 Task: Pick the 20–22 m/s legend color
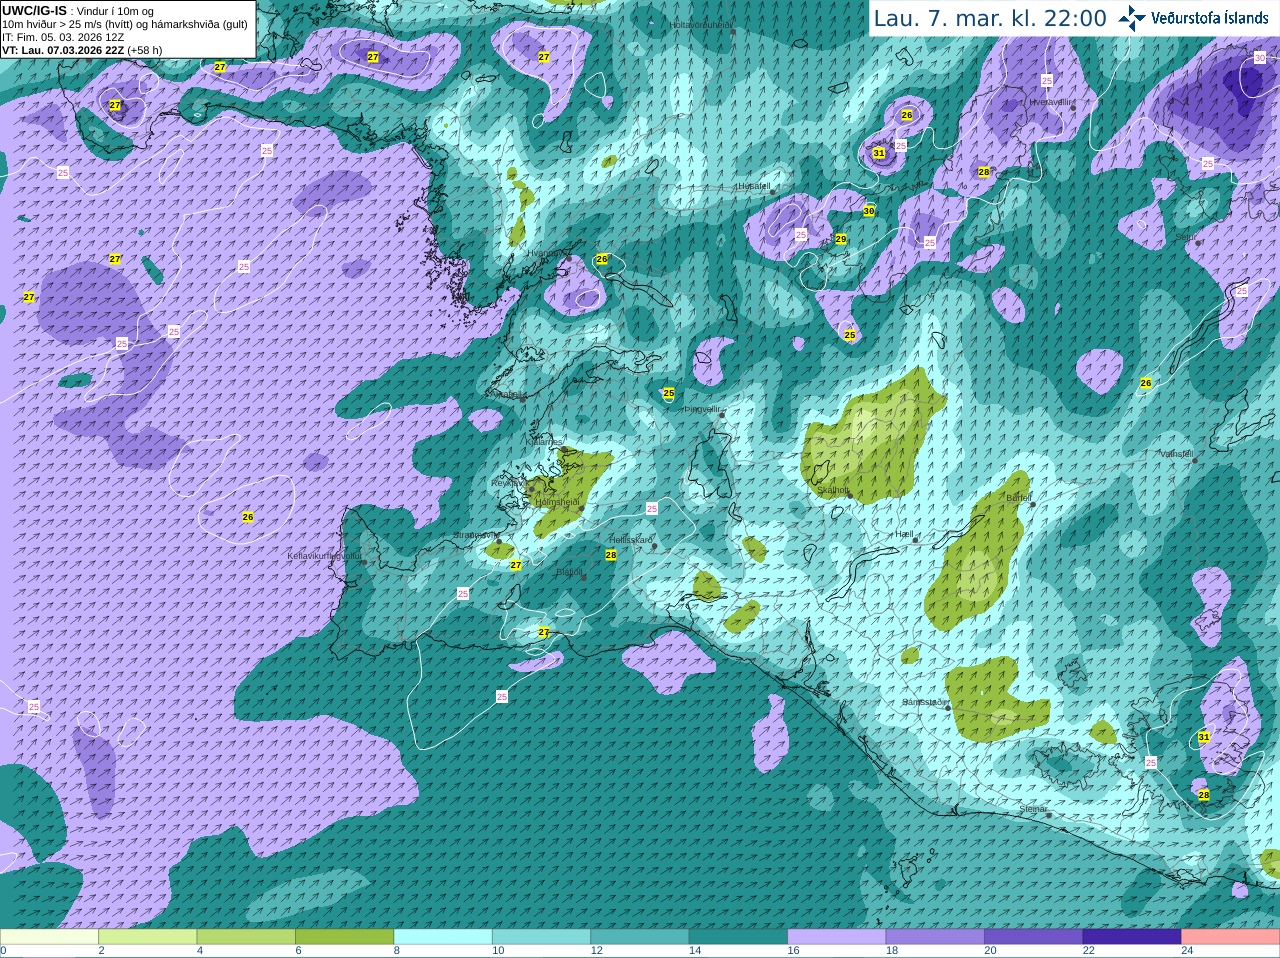1034,937
